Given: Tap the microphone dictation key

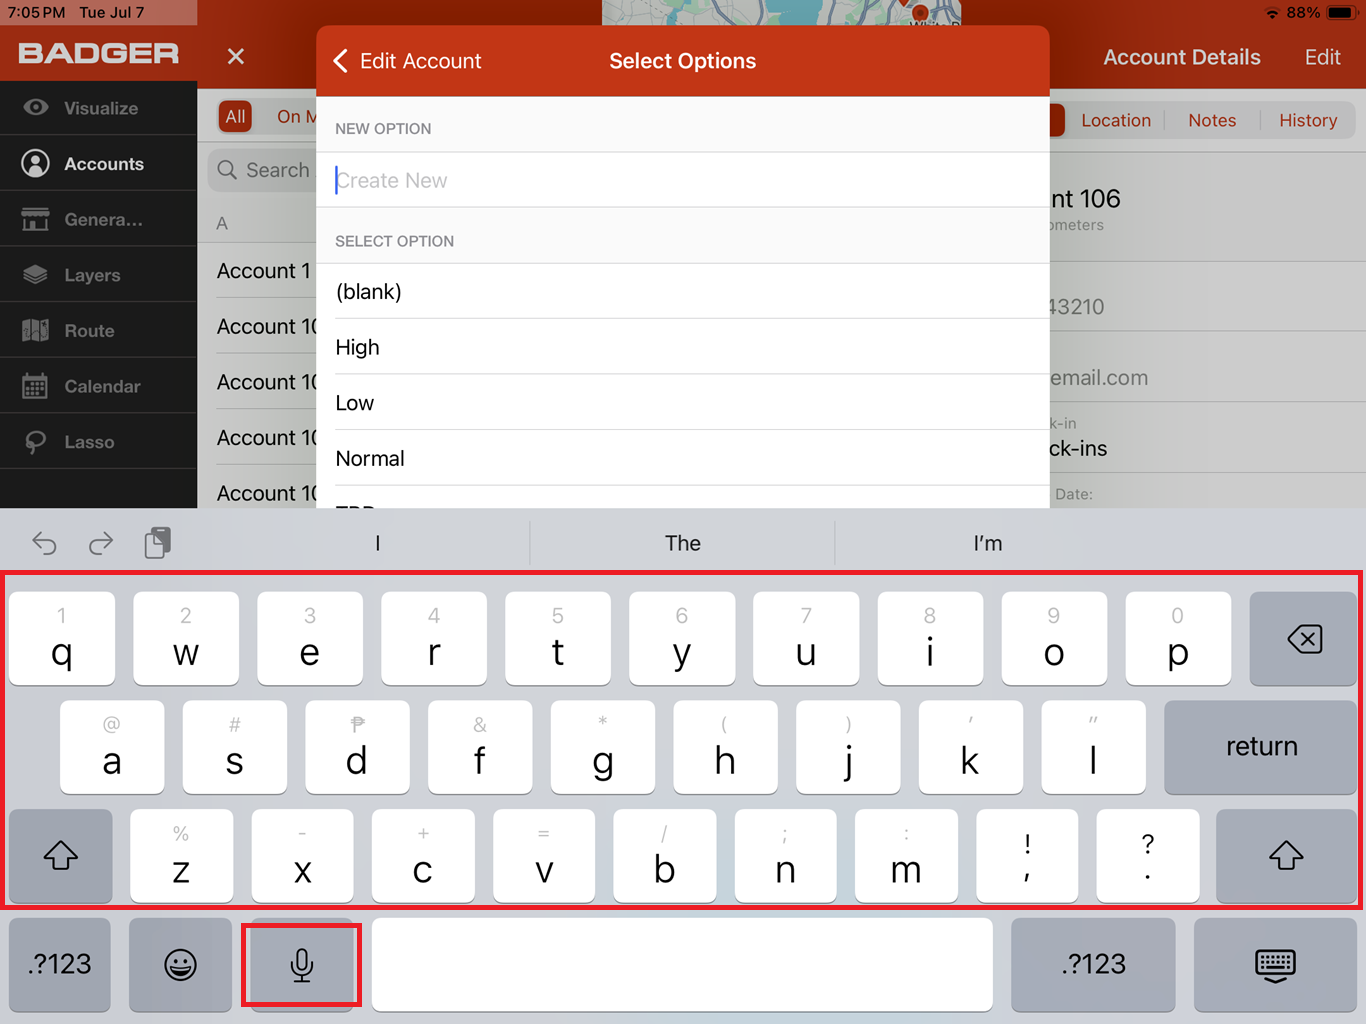Looking at the screenshot, I should pos(301,964).
